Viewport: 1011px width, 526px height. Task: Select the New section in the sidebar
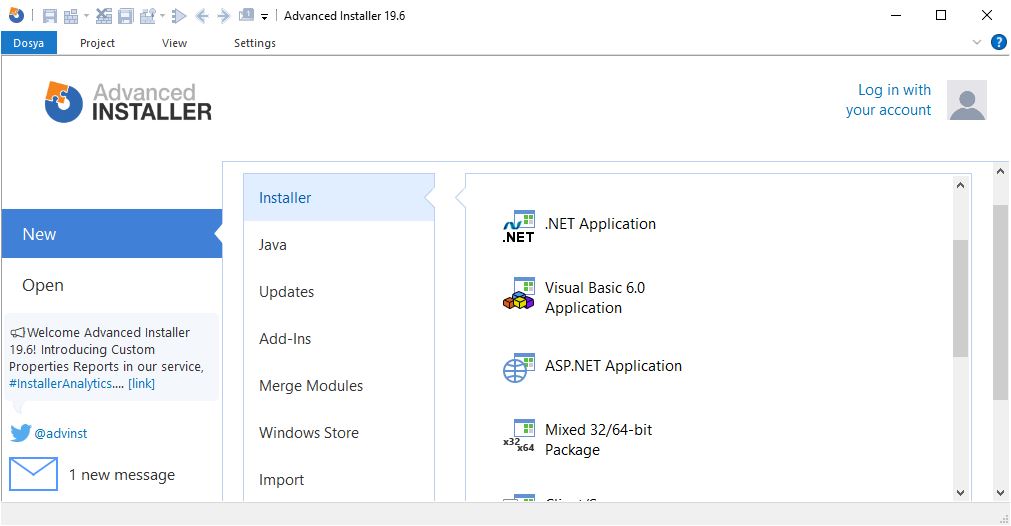[112, 233]
